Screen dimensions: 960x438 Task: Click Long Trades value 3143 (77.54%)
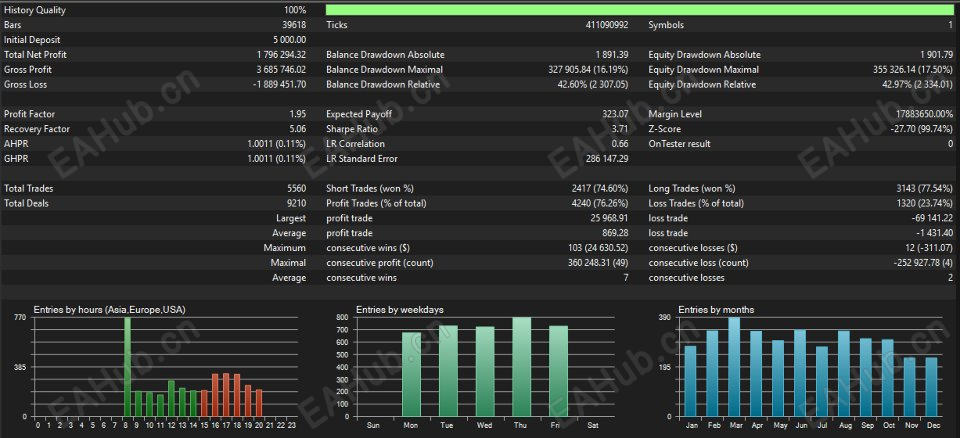pyautogui.click(x=924, y=189)
